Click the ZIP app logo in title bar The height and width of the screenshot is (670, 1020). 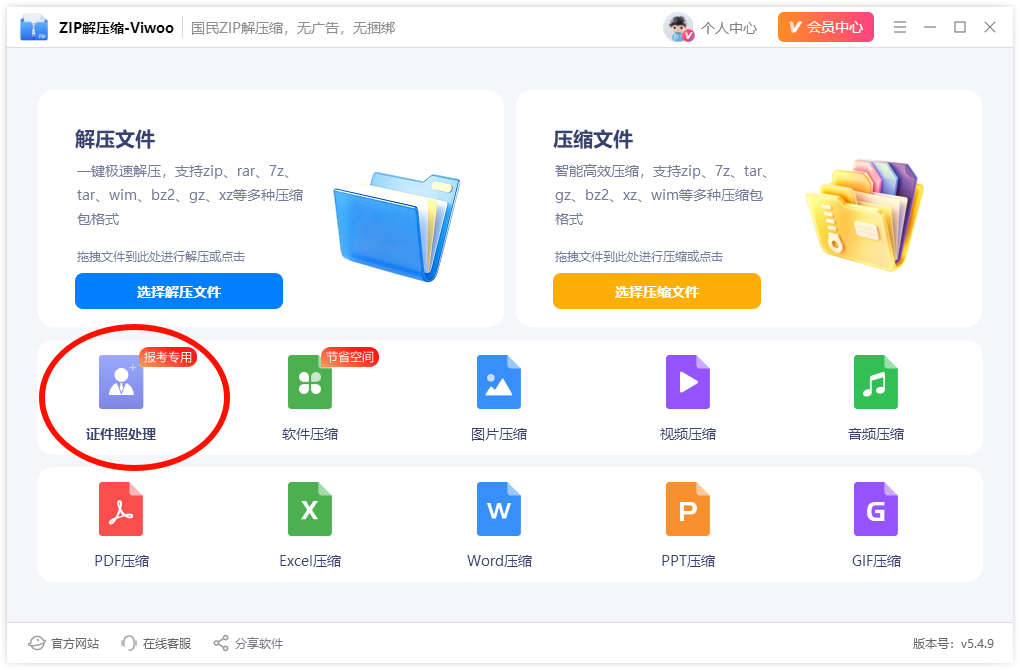click(x=34, y=27)
